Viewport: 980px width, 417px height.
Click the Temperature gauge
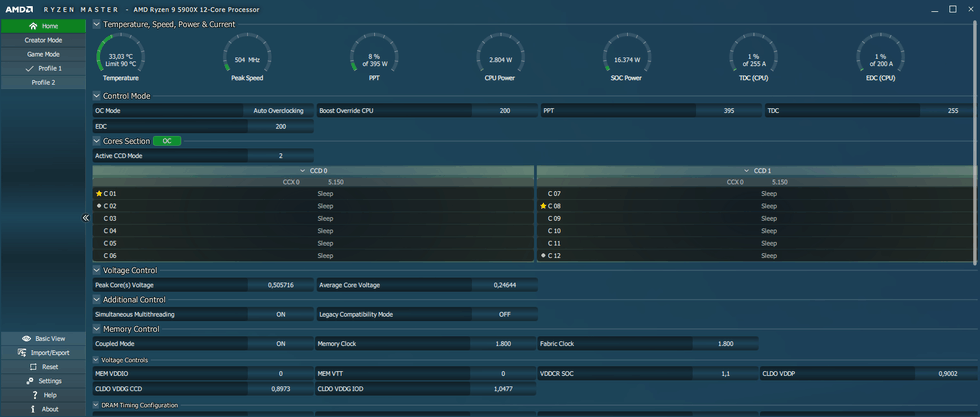pyautogui.click(x=121, y=58)
